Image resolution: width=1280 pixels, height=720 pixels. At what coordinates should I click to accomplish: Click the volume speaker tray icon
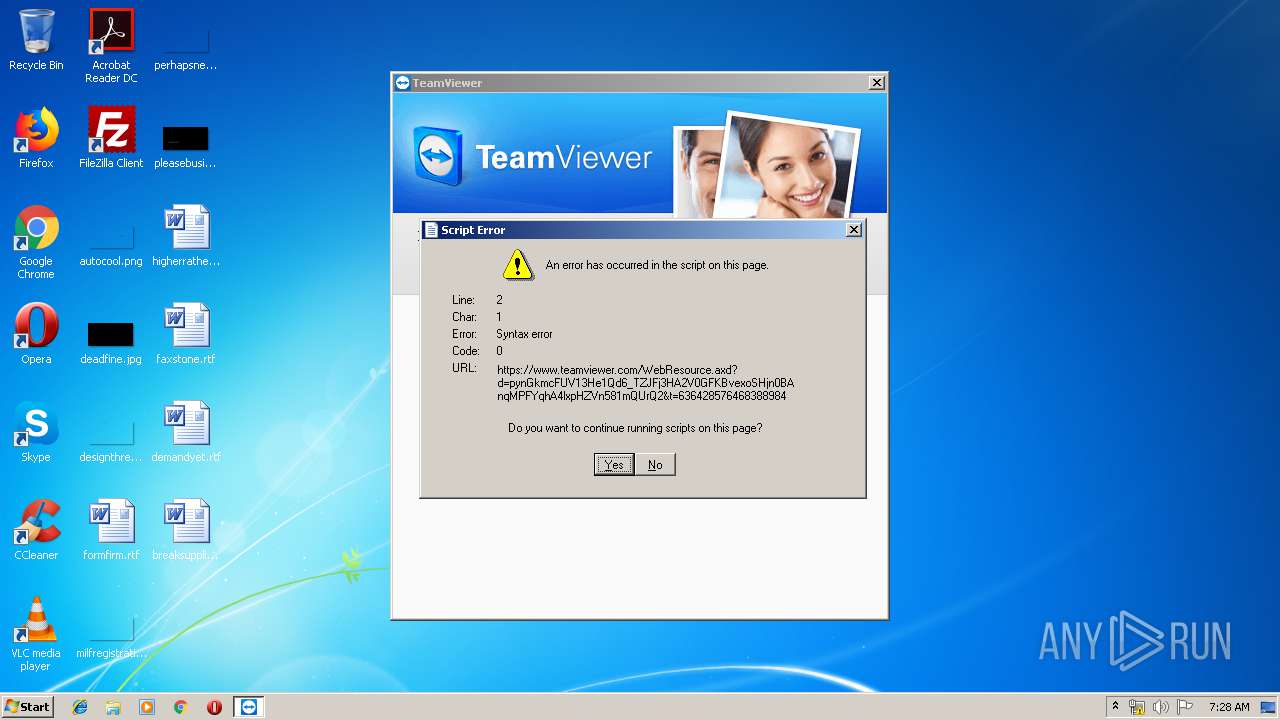point(1161,707)
